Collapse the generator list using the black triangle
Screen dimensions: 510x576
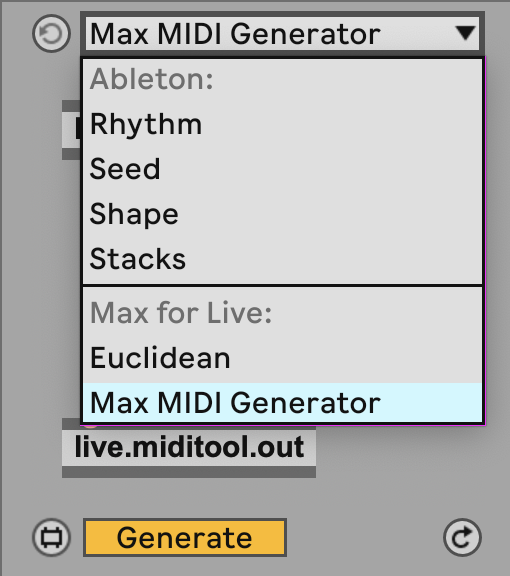466,33
